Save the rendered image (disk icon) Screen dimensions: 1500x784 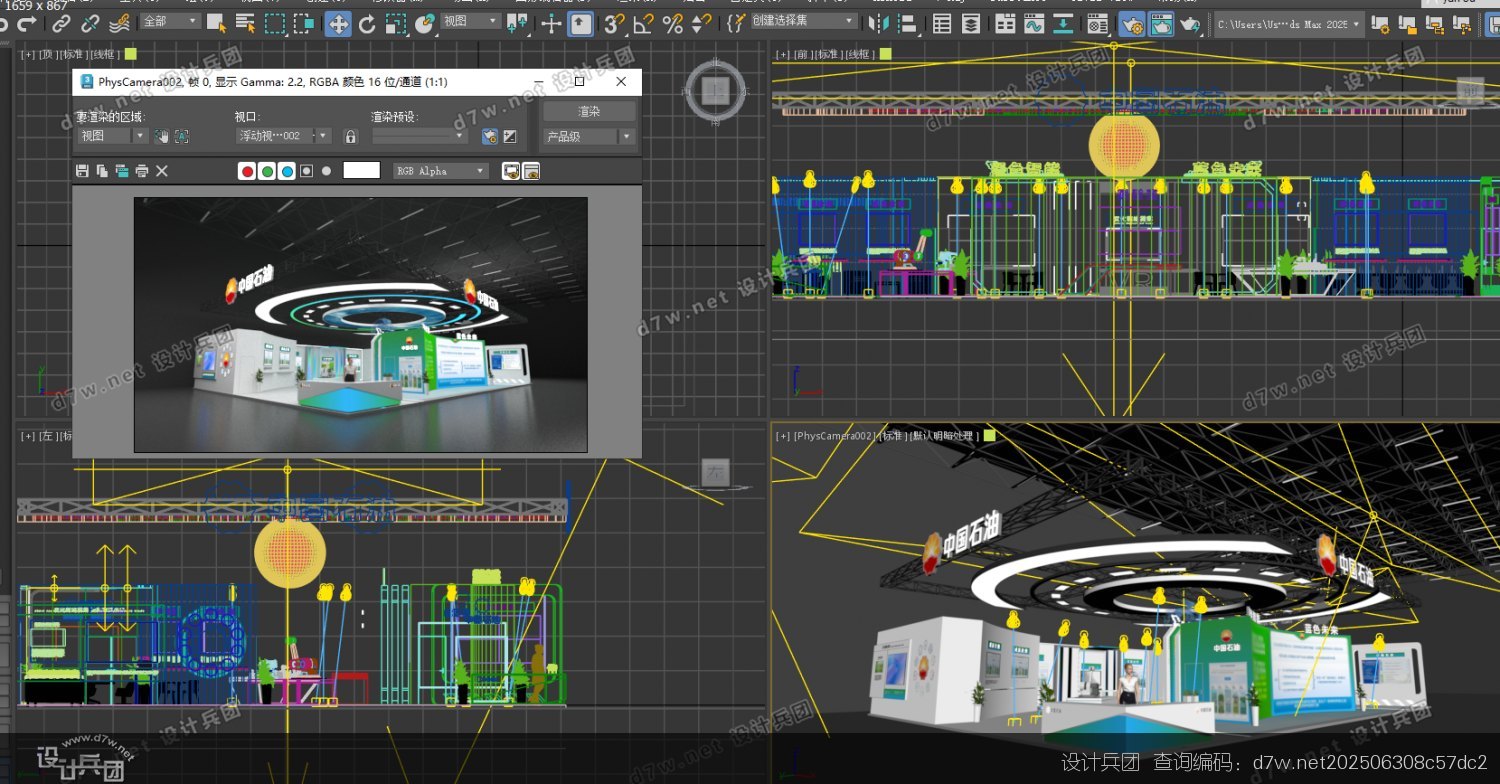click(82, 171)
